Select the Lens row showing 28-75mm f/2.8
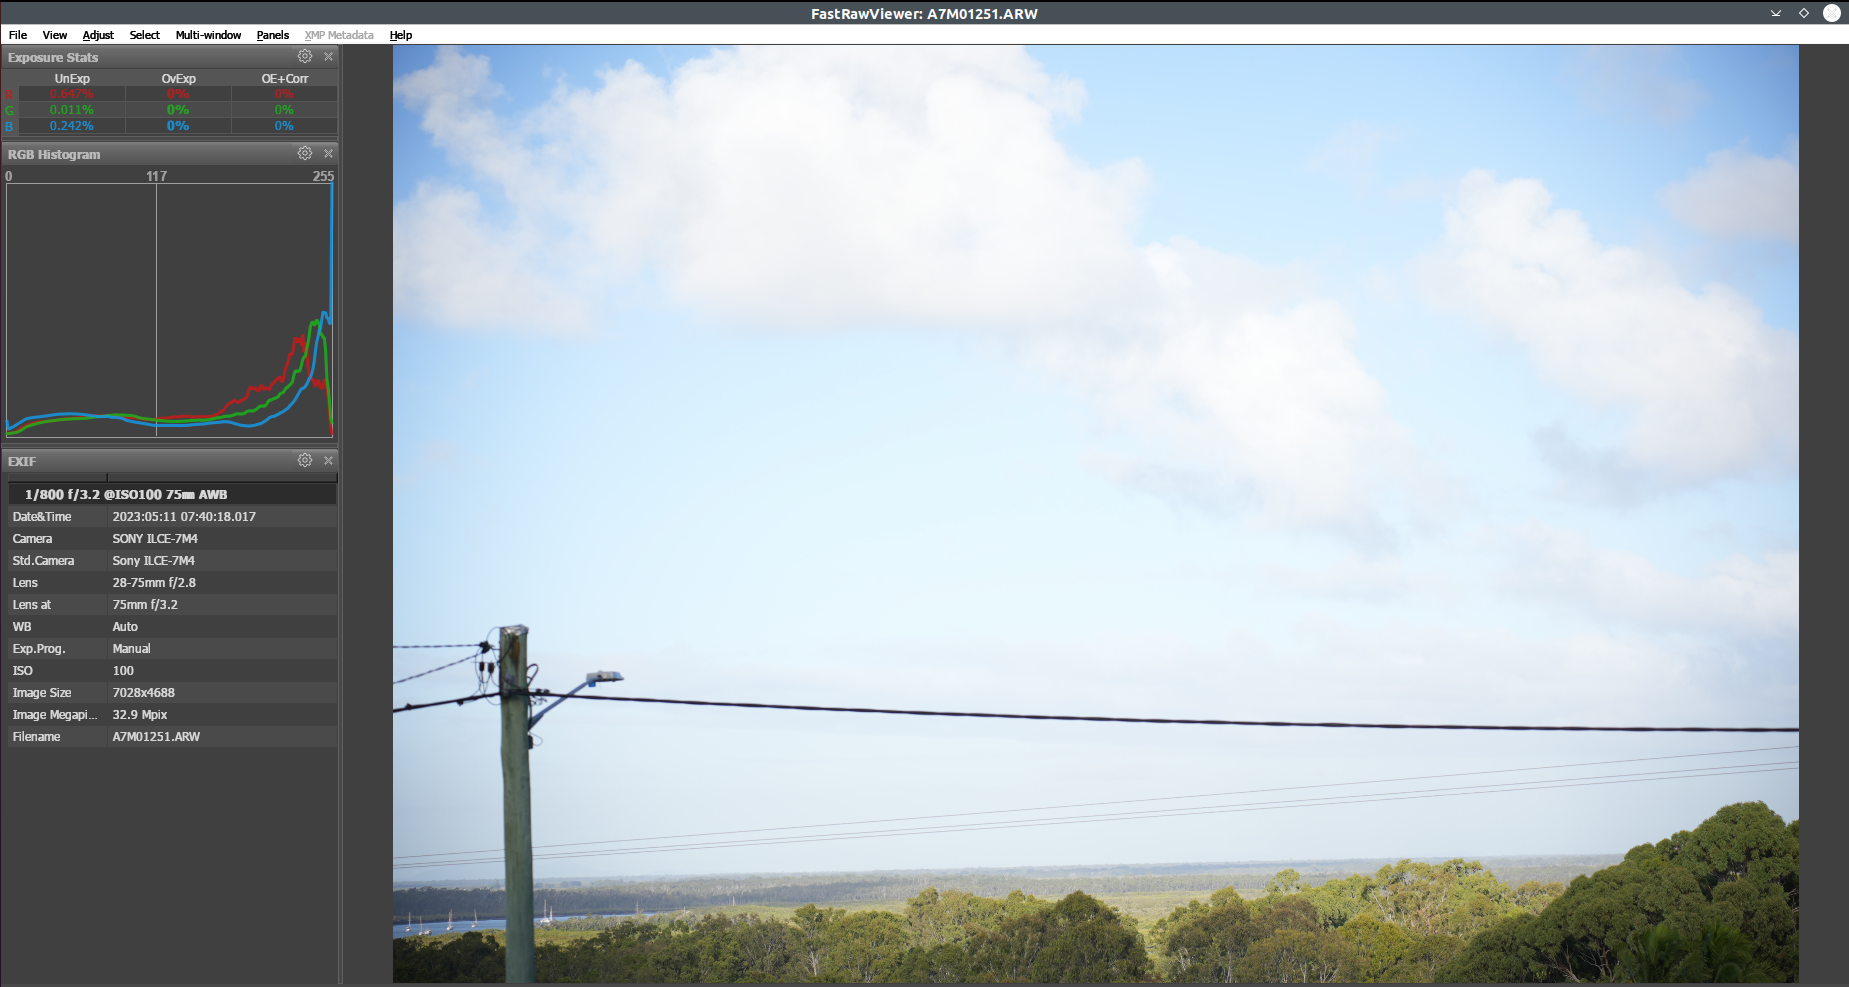This screenshot has width=1849, height=987. 170,583
